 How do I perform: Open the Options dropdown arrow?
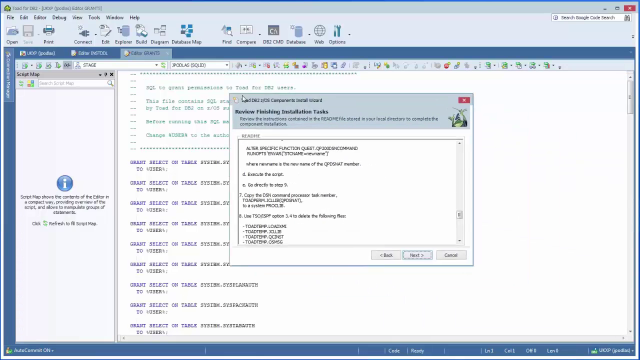click(x=349, y=34)
